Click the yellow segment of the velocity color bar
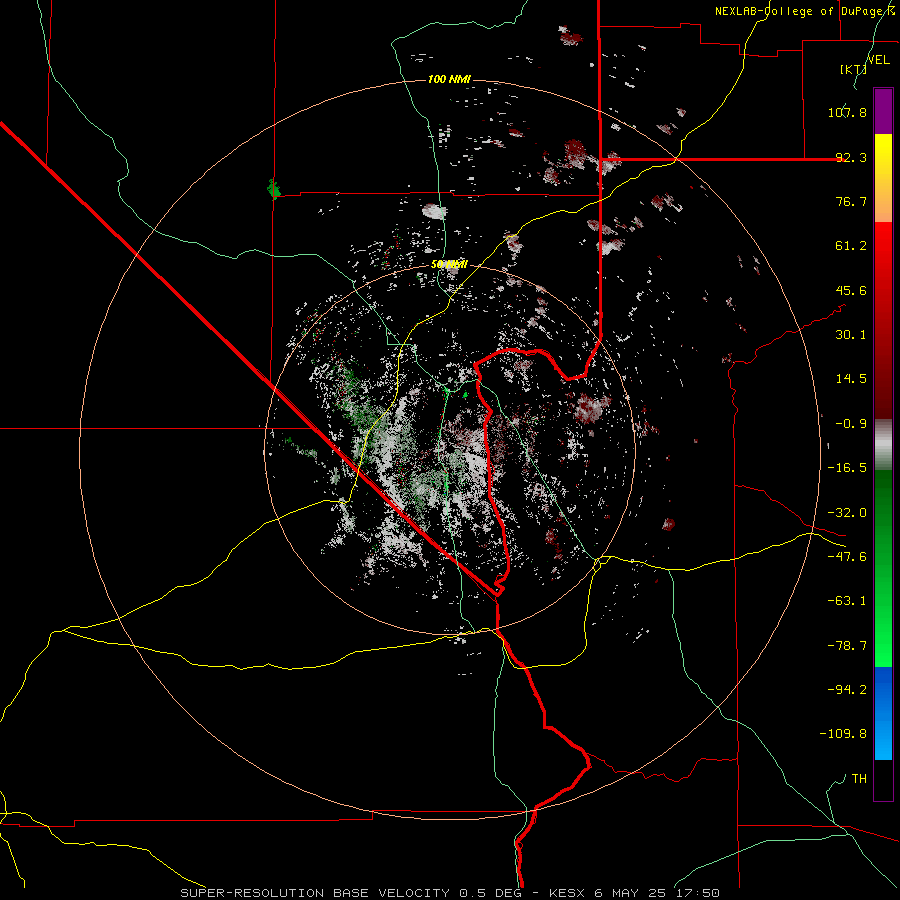 (883, 178)
